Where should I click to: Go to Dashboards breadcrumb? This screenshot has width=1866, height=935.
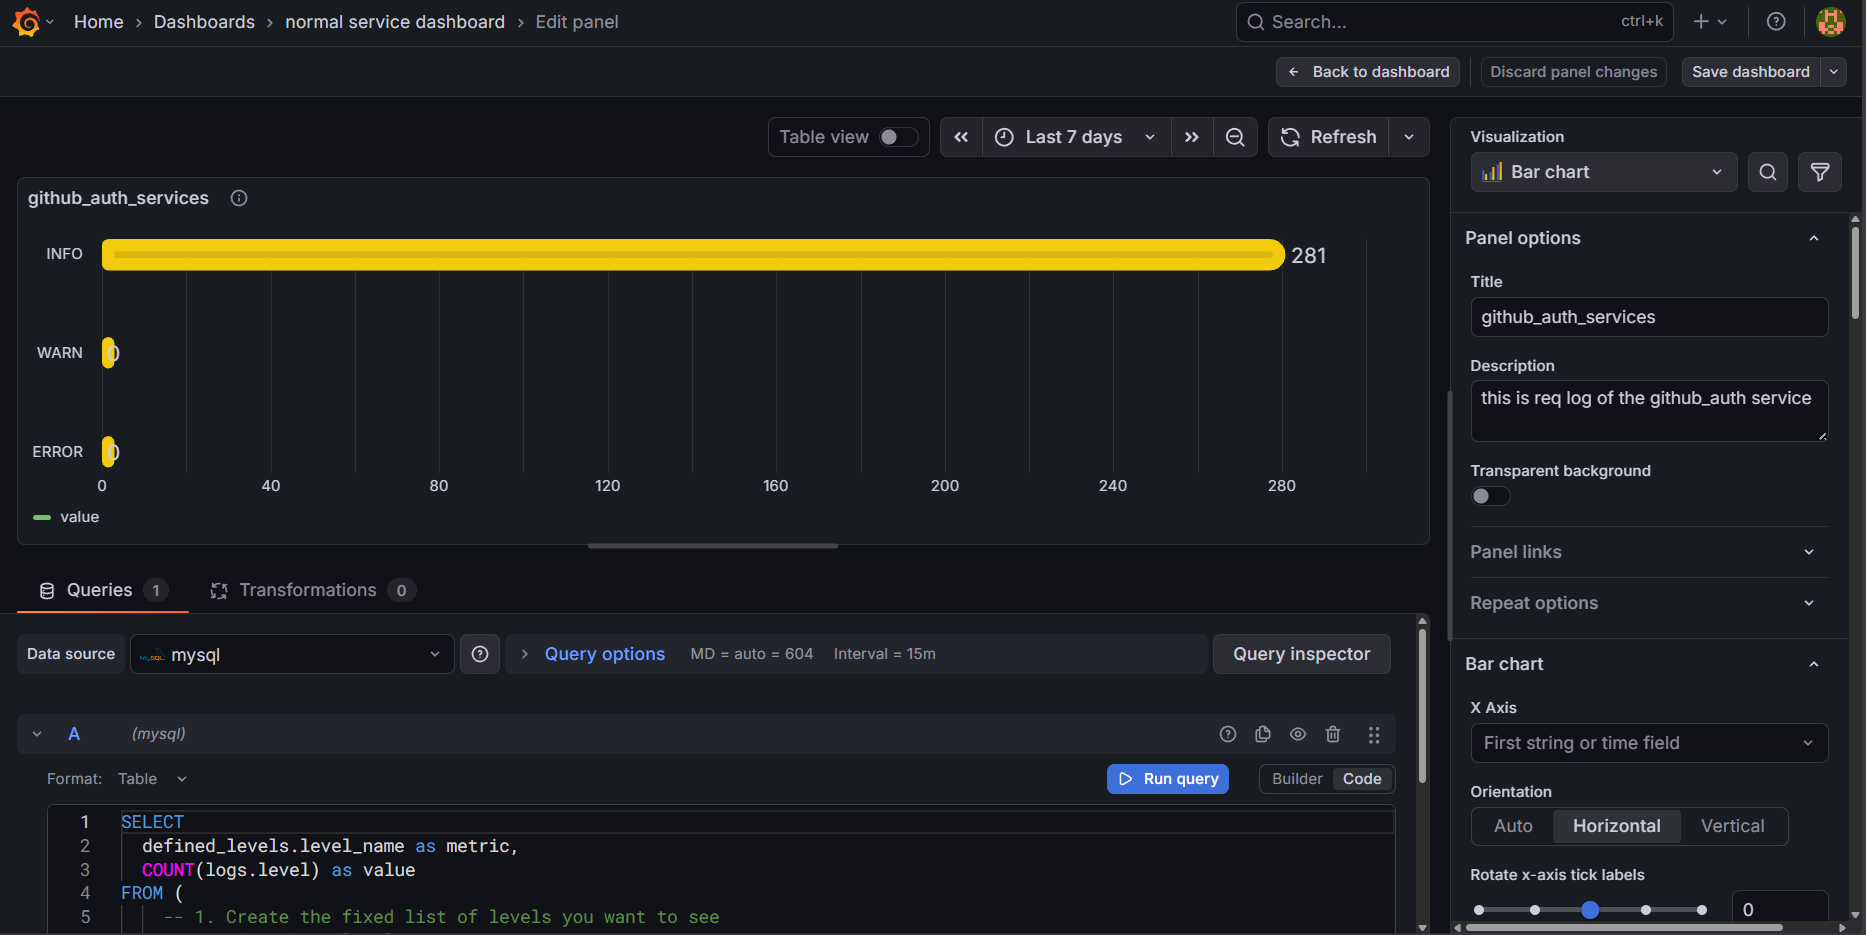click(204, 22)
